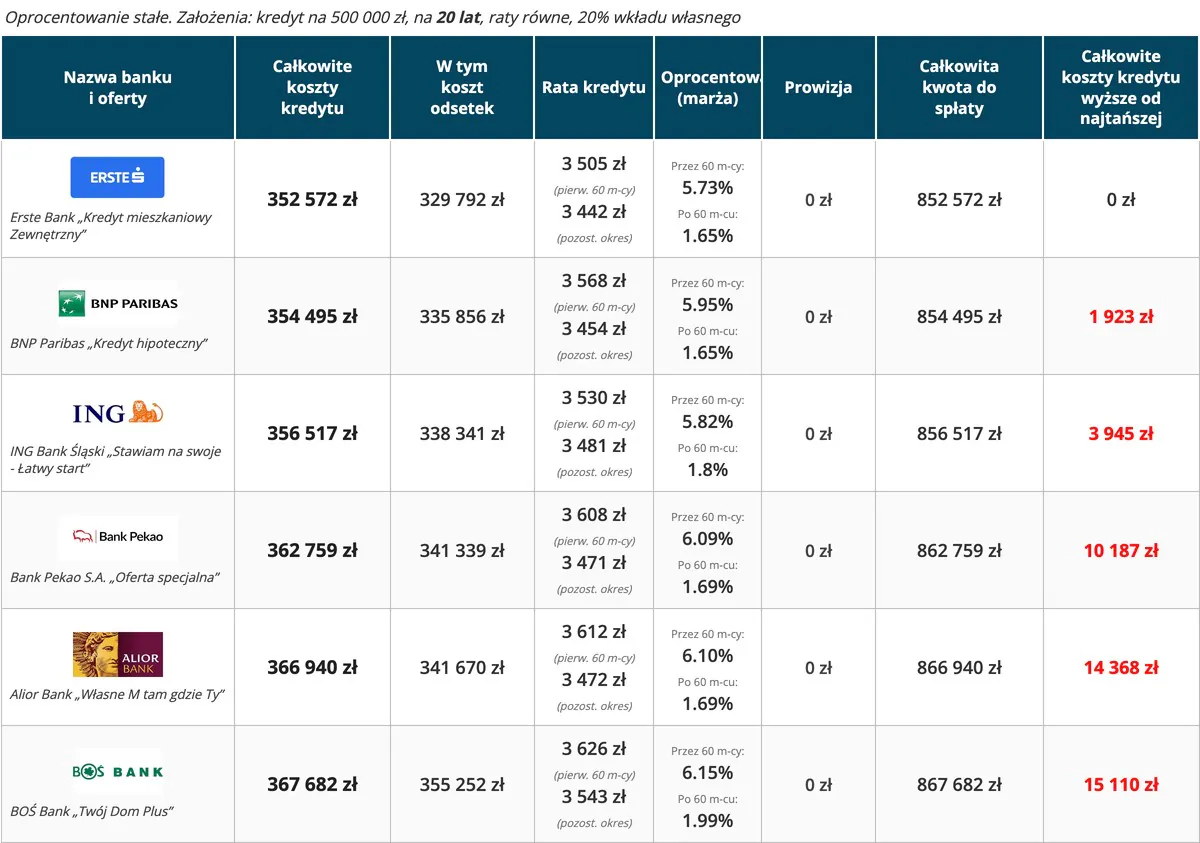
Task: Click the 'BNP Paribas Kredyt hipoteczny' offer text
Action: click(x=108, y=343)
